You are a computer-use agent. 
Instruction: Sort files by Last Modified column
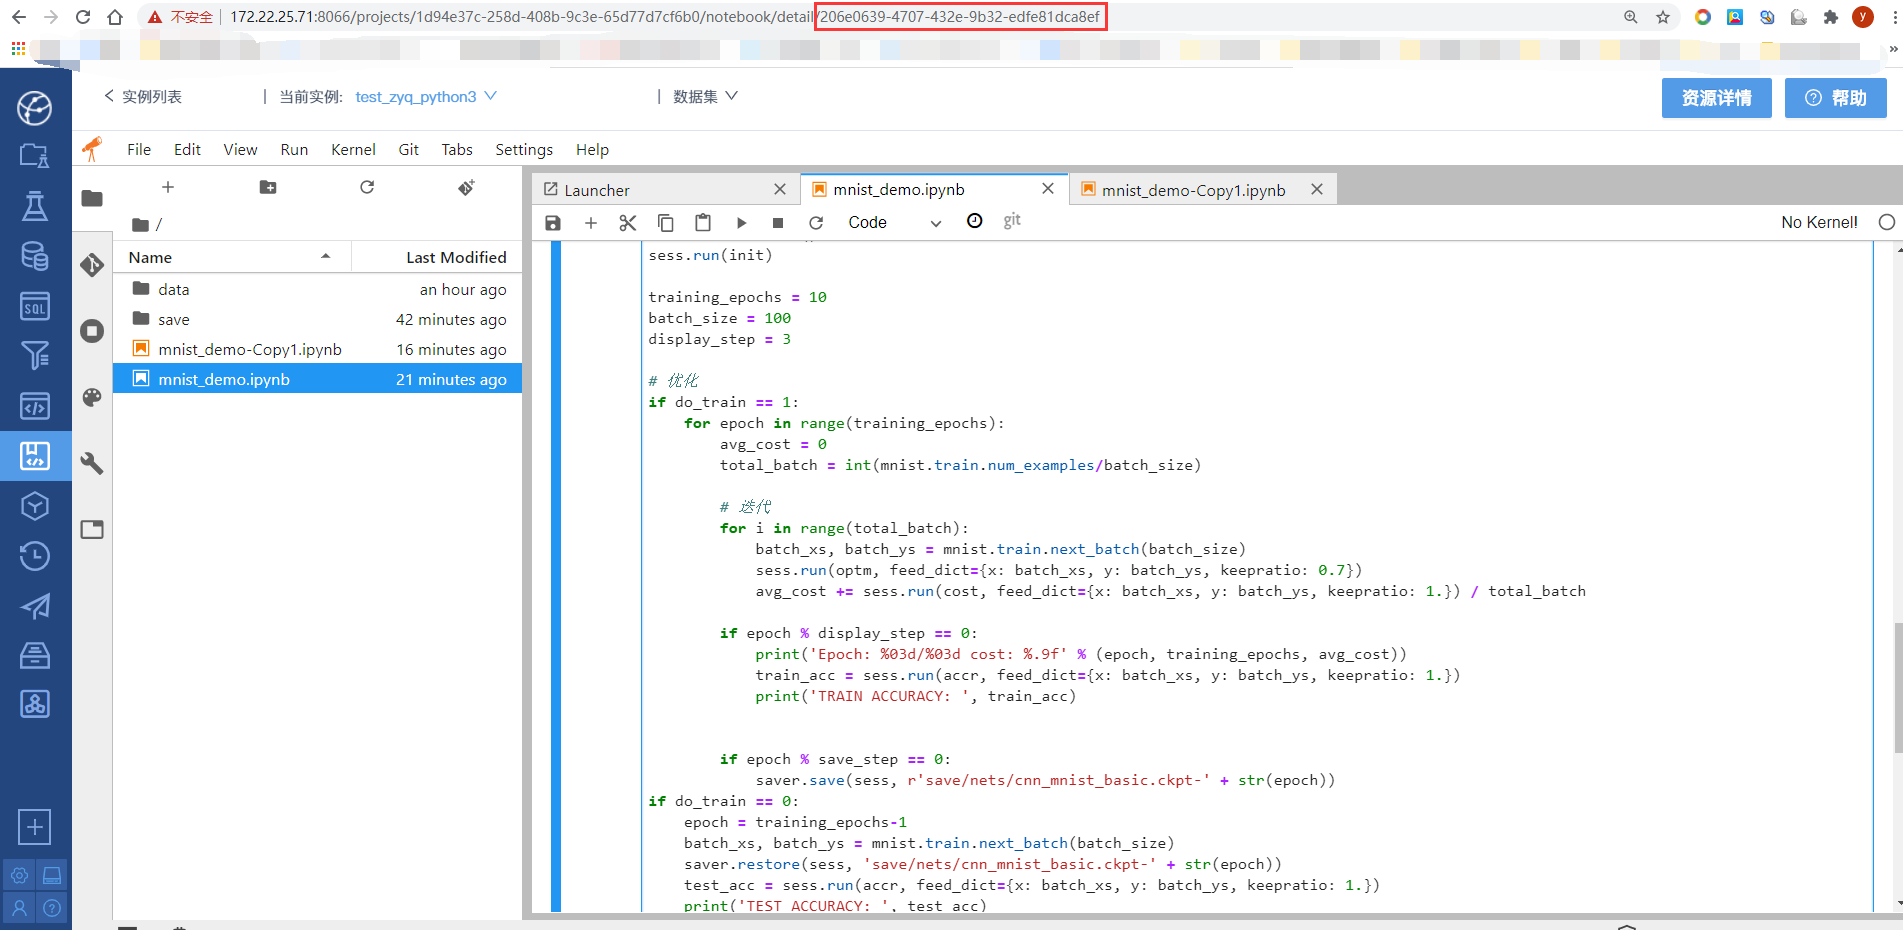(x=437, y=257)
